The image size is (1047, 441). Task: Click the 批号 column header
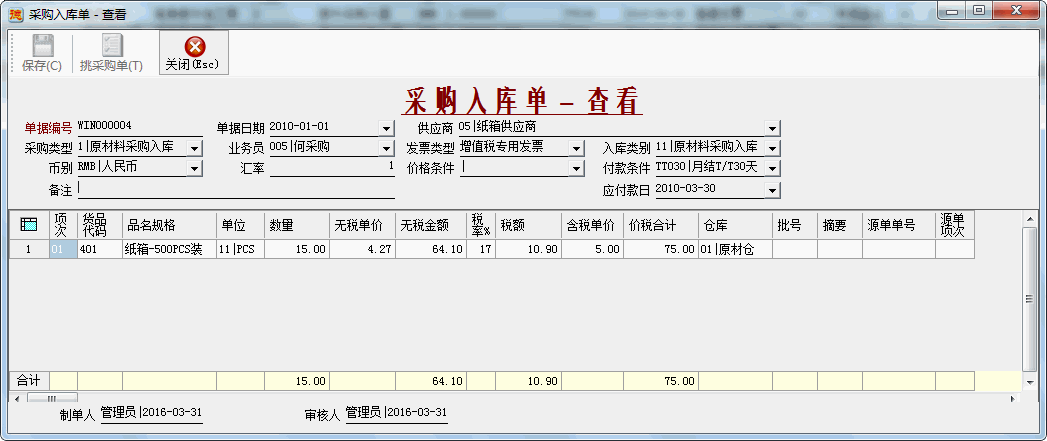coord(795,225)
